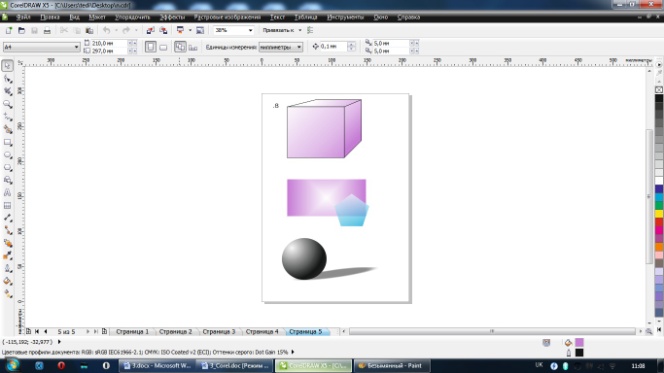Select the Rectangle tool in toolbox

coord(8,142)
